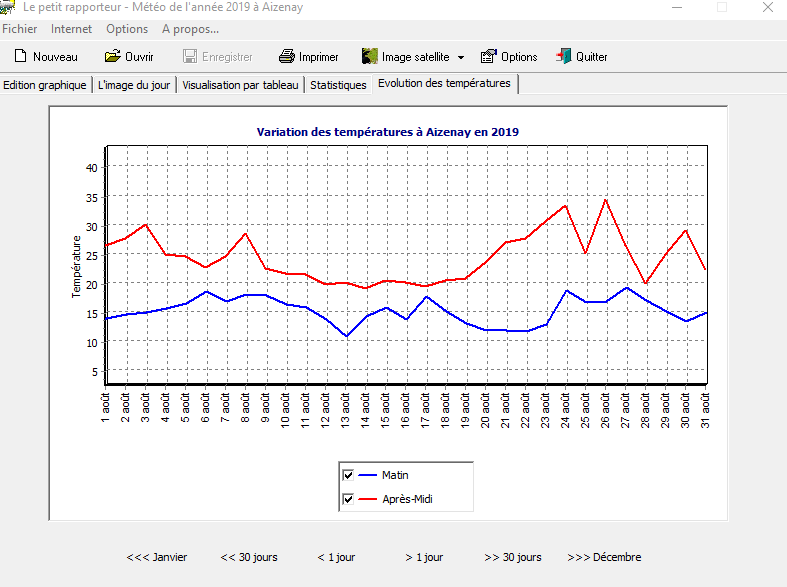Screen dimensions: 787x587
Task: Switch to Visualisation par tableau tab
Action: 240,85
